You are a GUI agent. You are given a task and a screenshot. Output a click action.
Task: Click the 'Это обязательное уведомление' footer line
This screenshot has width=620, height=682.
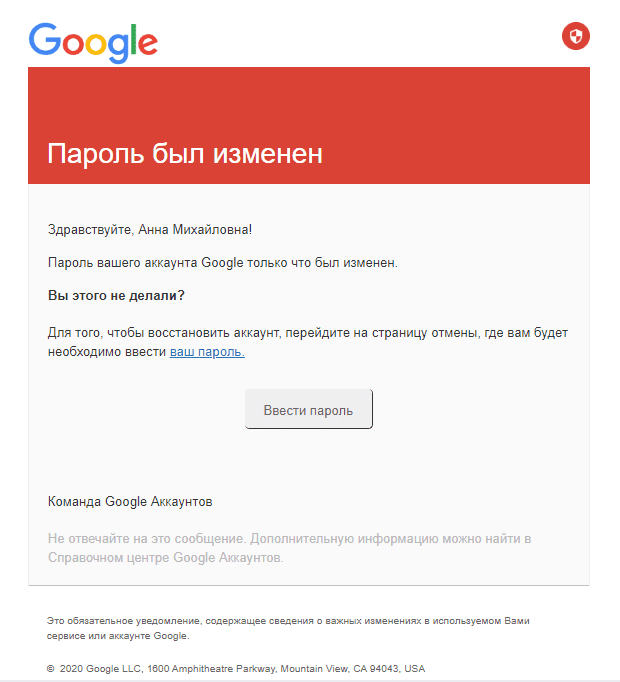[288, 621]
